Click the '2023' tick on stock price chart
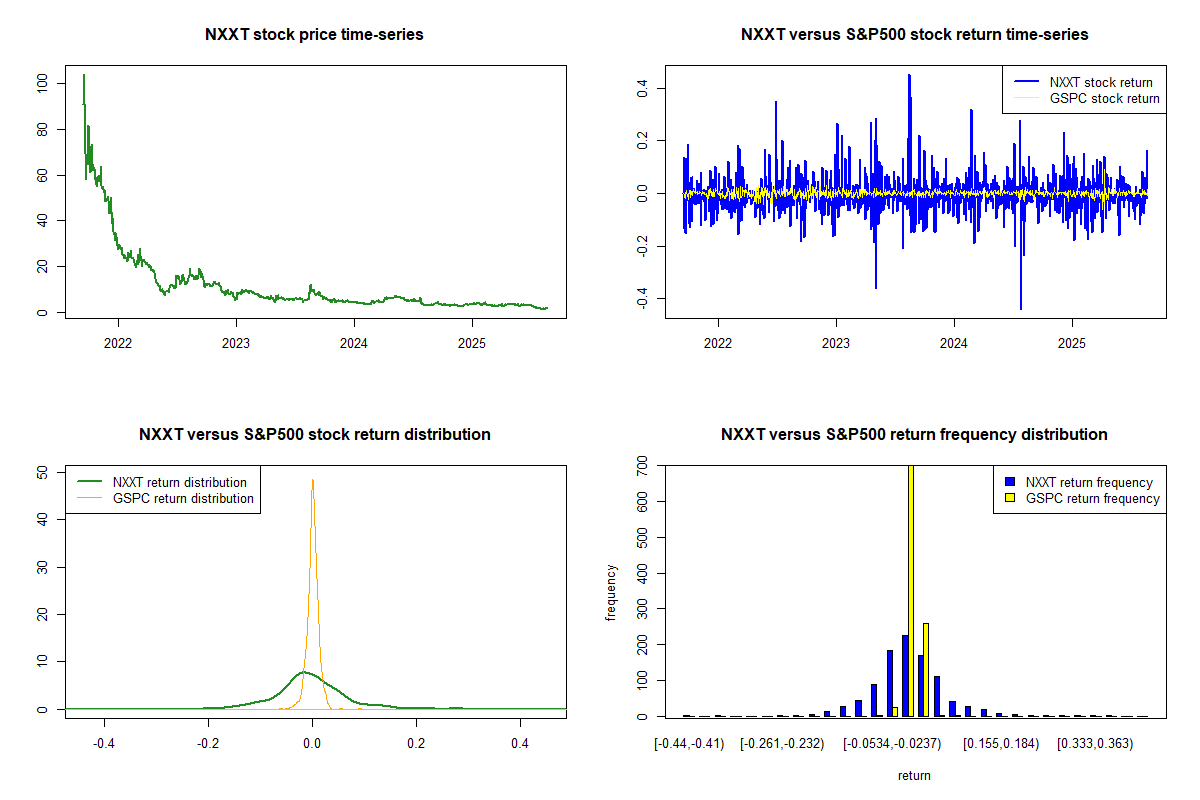 click(x=236, y=338)
